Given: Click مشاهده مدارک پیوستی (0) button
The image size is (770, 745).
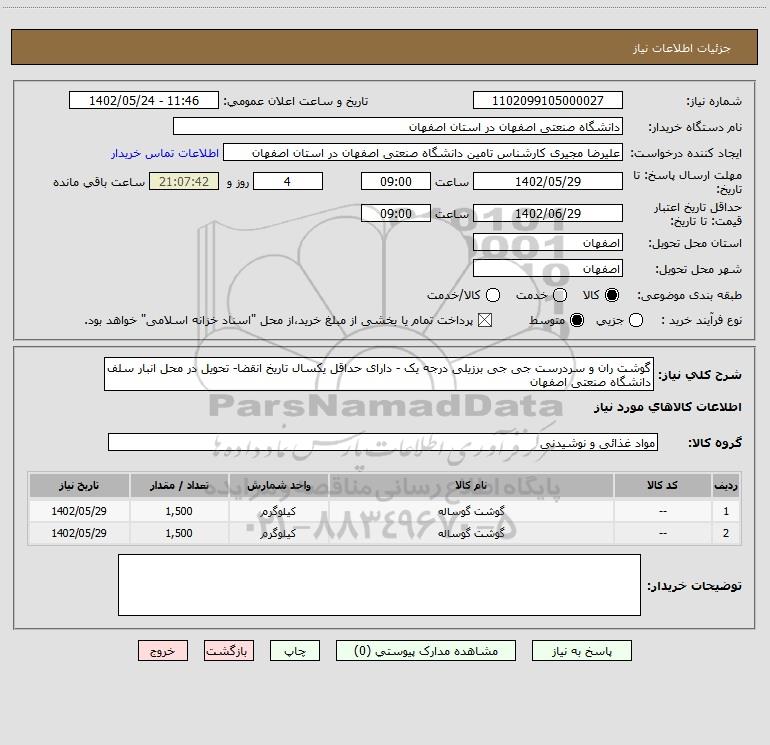Looking at the screenshot, I should coord(426,651).
